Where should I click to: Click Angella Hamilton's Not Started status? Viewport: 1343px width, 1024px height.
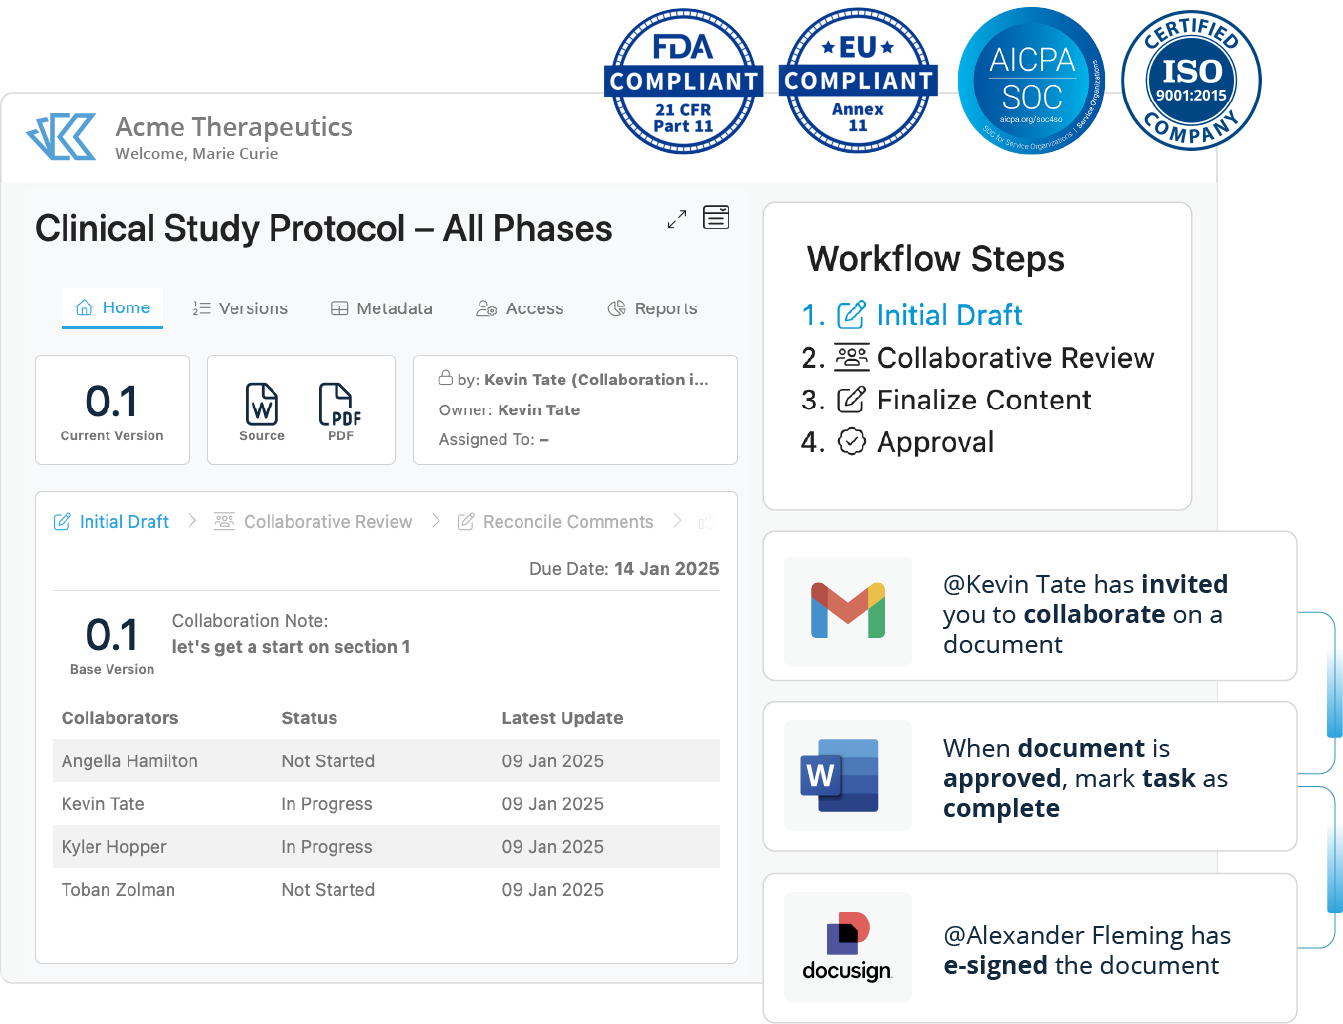[328, 761]
